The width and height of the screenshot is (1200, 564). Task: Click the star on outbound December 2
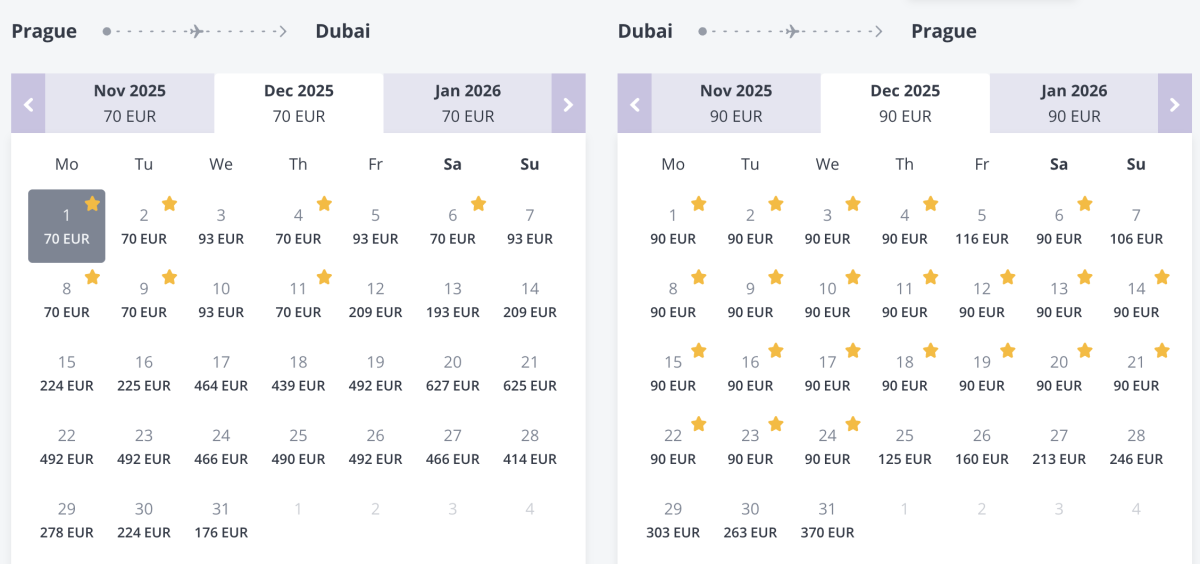tap(170, 204)
